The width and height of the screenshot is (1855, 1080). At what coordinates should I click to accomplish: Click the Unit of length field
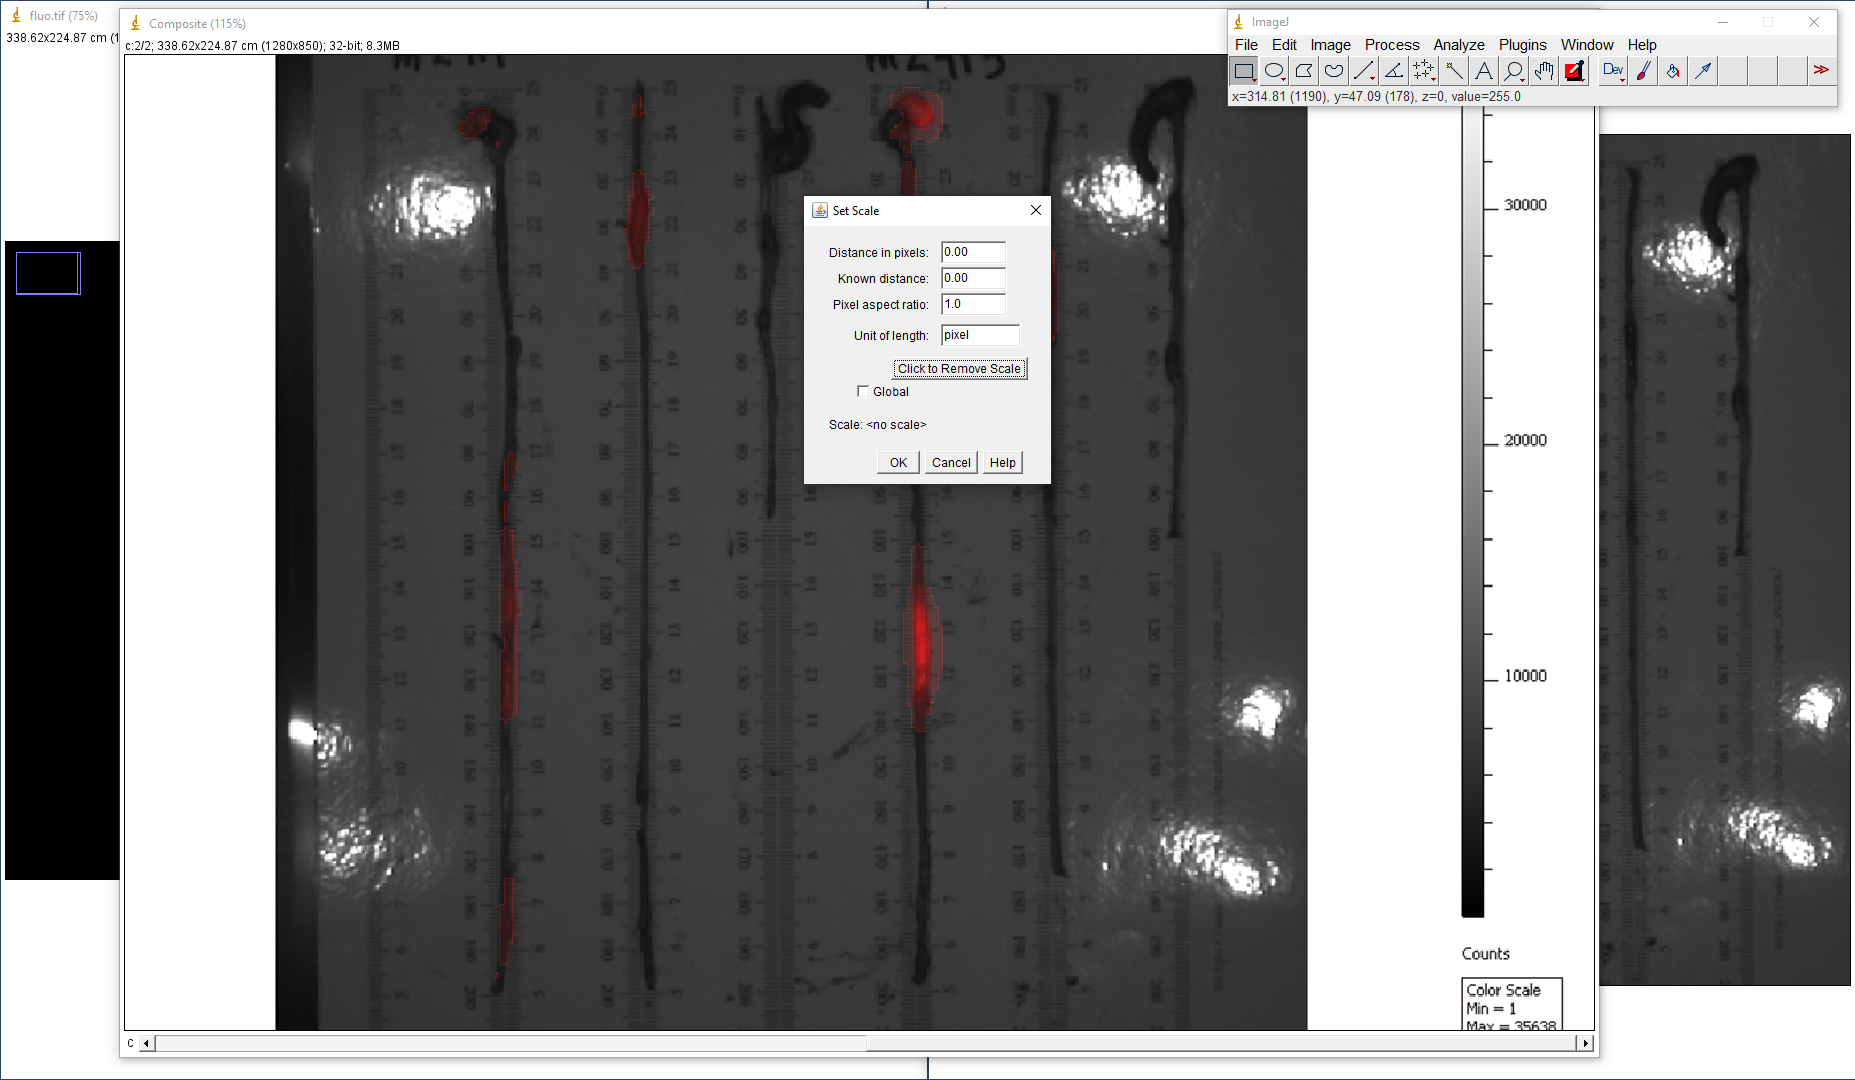click(979, 336)
